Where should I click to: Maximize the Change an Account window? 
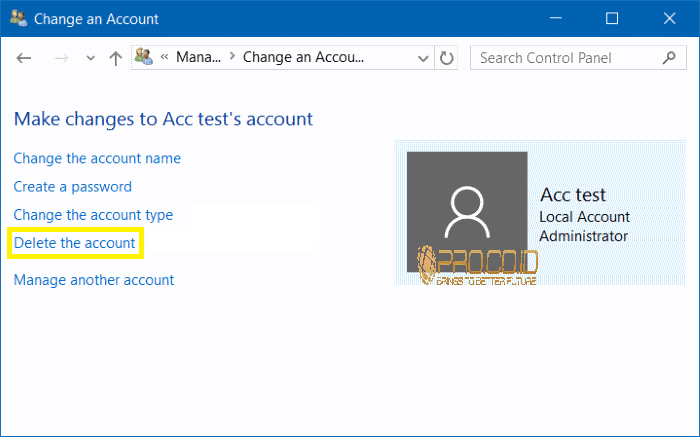[612, 18]
